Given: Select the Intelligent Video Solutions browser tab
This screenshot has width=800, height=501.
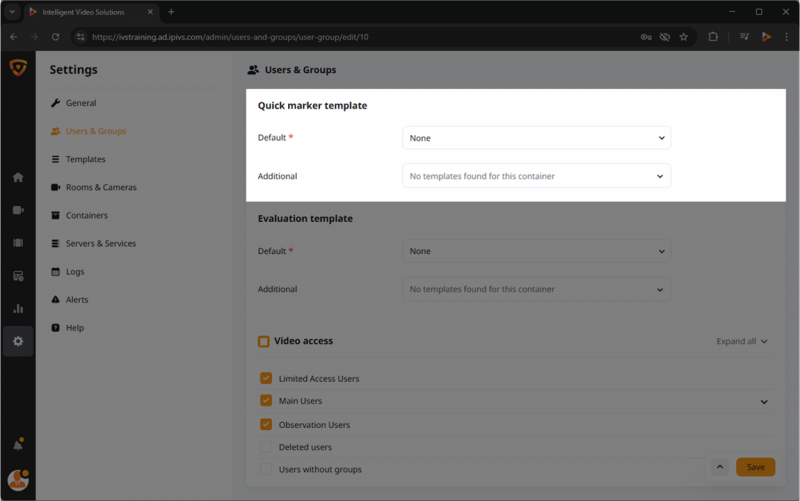Looking at the screenshot, I should click(91, 12).
